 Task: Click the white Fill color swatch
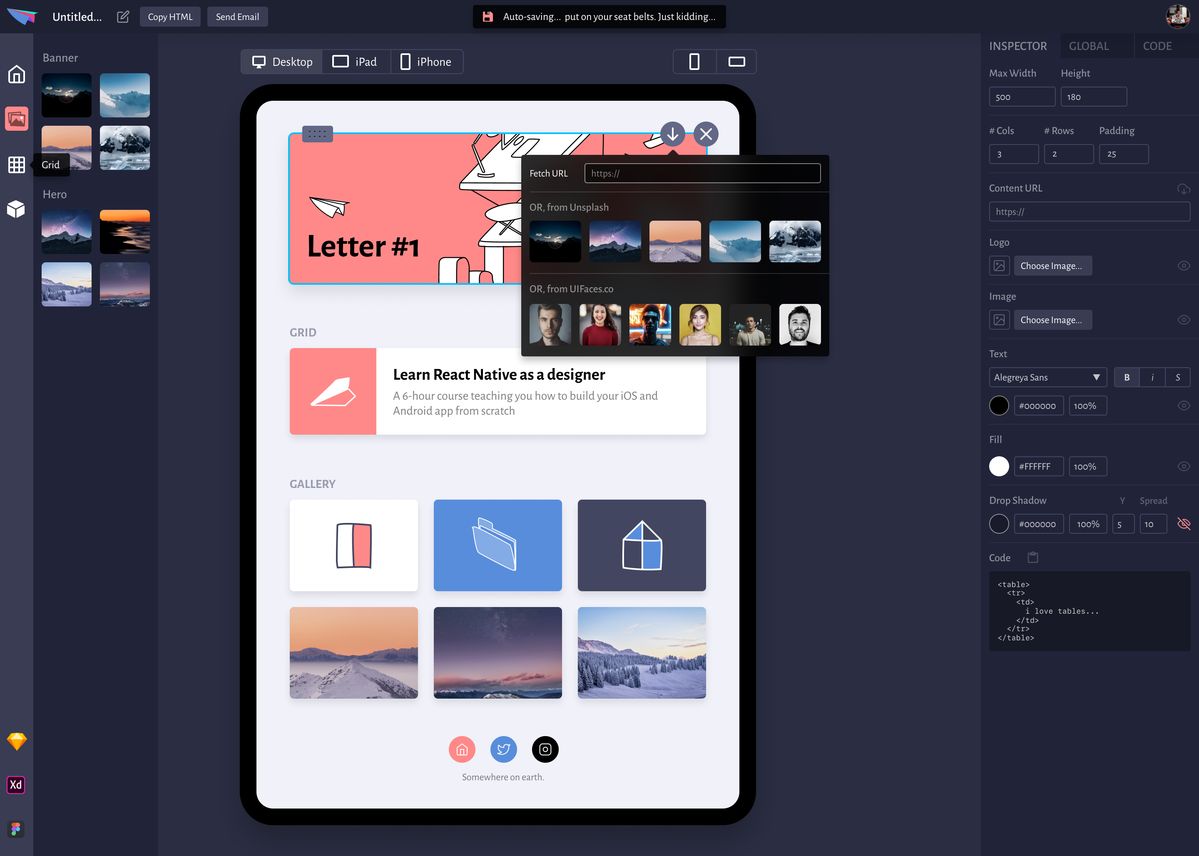pyautogui.click(x=999, y=466)
